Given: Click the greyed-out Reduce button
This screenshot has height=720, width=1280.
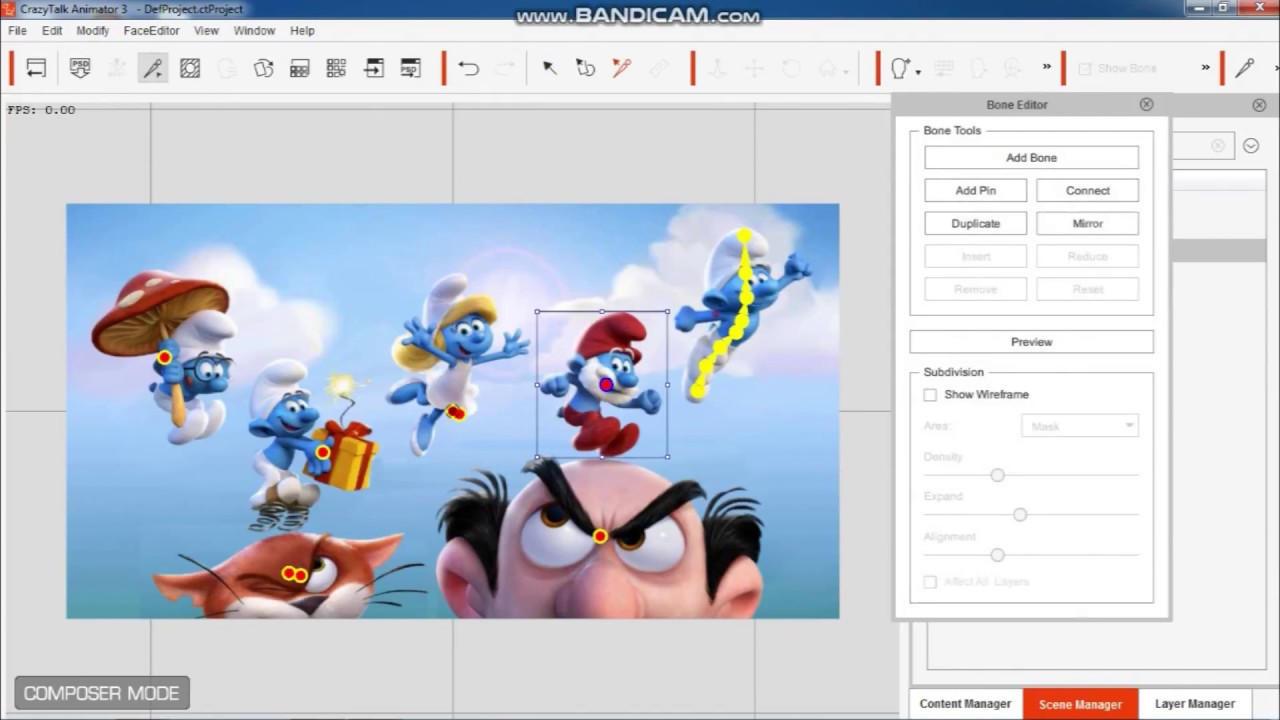Looking at the screenshot, I should (x=1087, y=257).
